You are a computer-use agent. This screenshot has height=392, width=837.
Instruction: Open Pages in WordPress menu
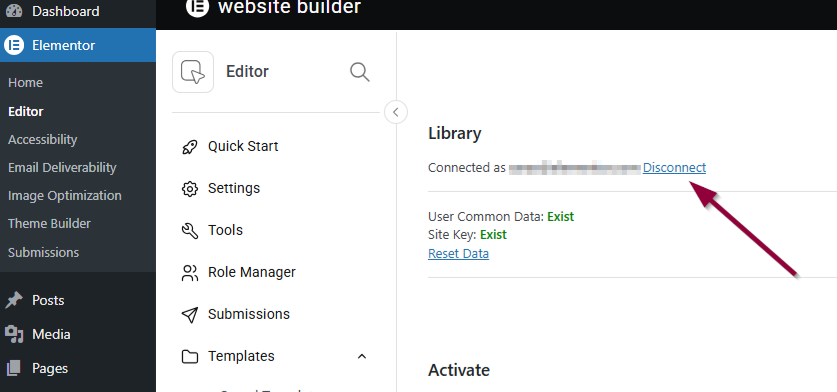(50, 369)
